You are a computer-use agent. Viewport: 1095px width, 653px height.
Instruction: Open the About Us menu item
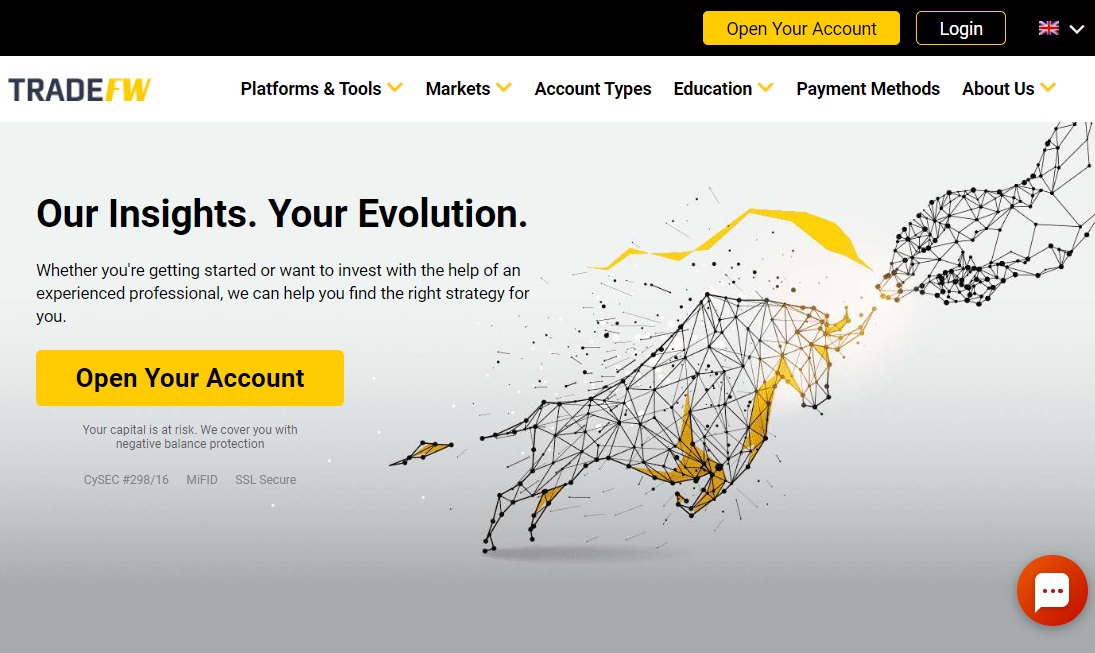tap(998, 89)
